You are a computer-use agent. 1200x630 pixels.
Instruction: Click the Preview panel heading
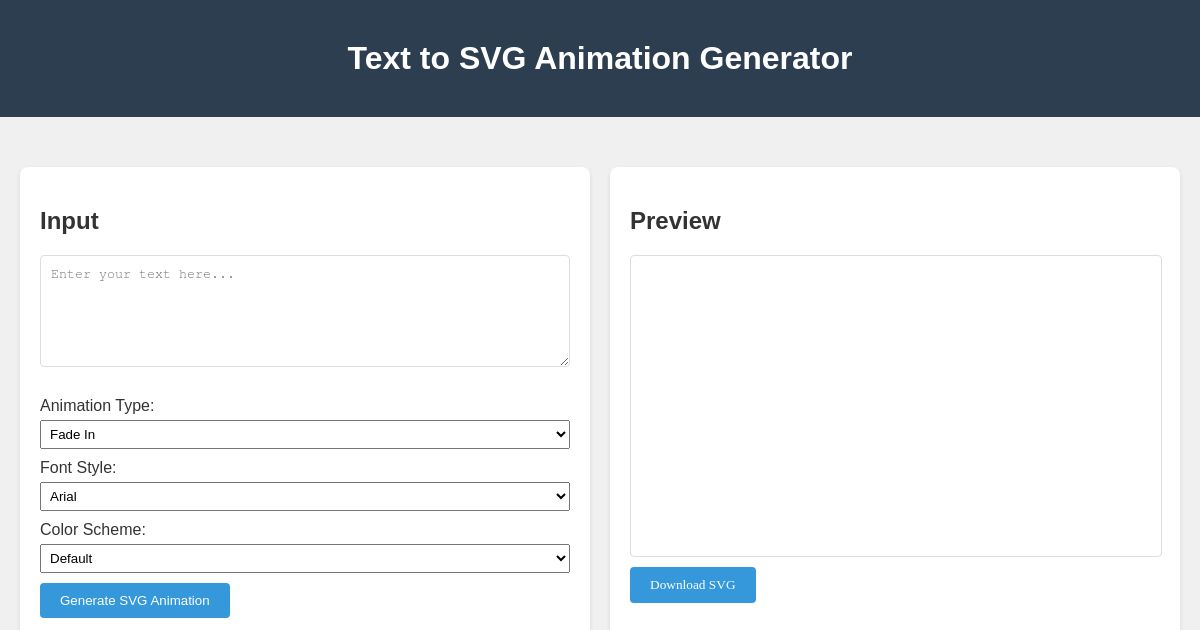tap(675, 221)
